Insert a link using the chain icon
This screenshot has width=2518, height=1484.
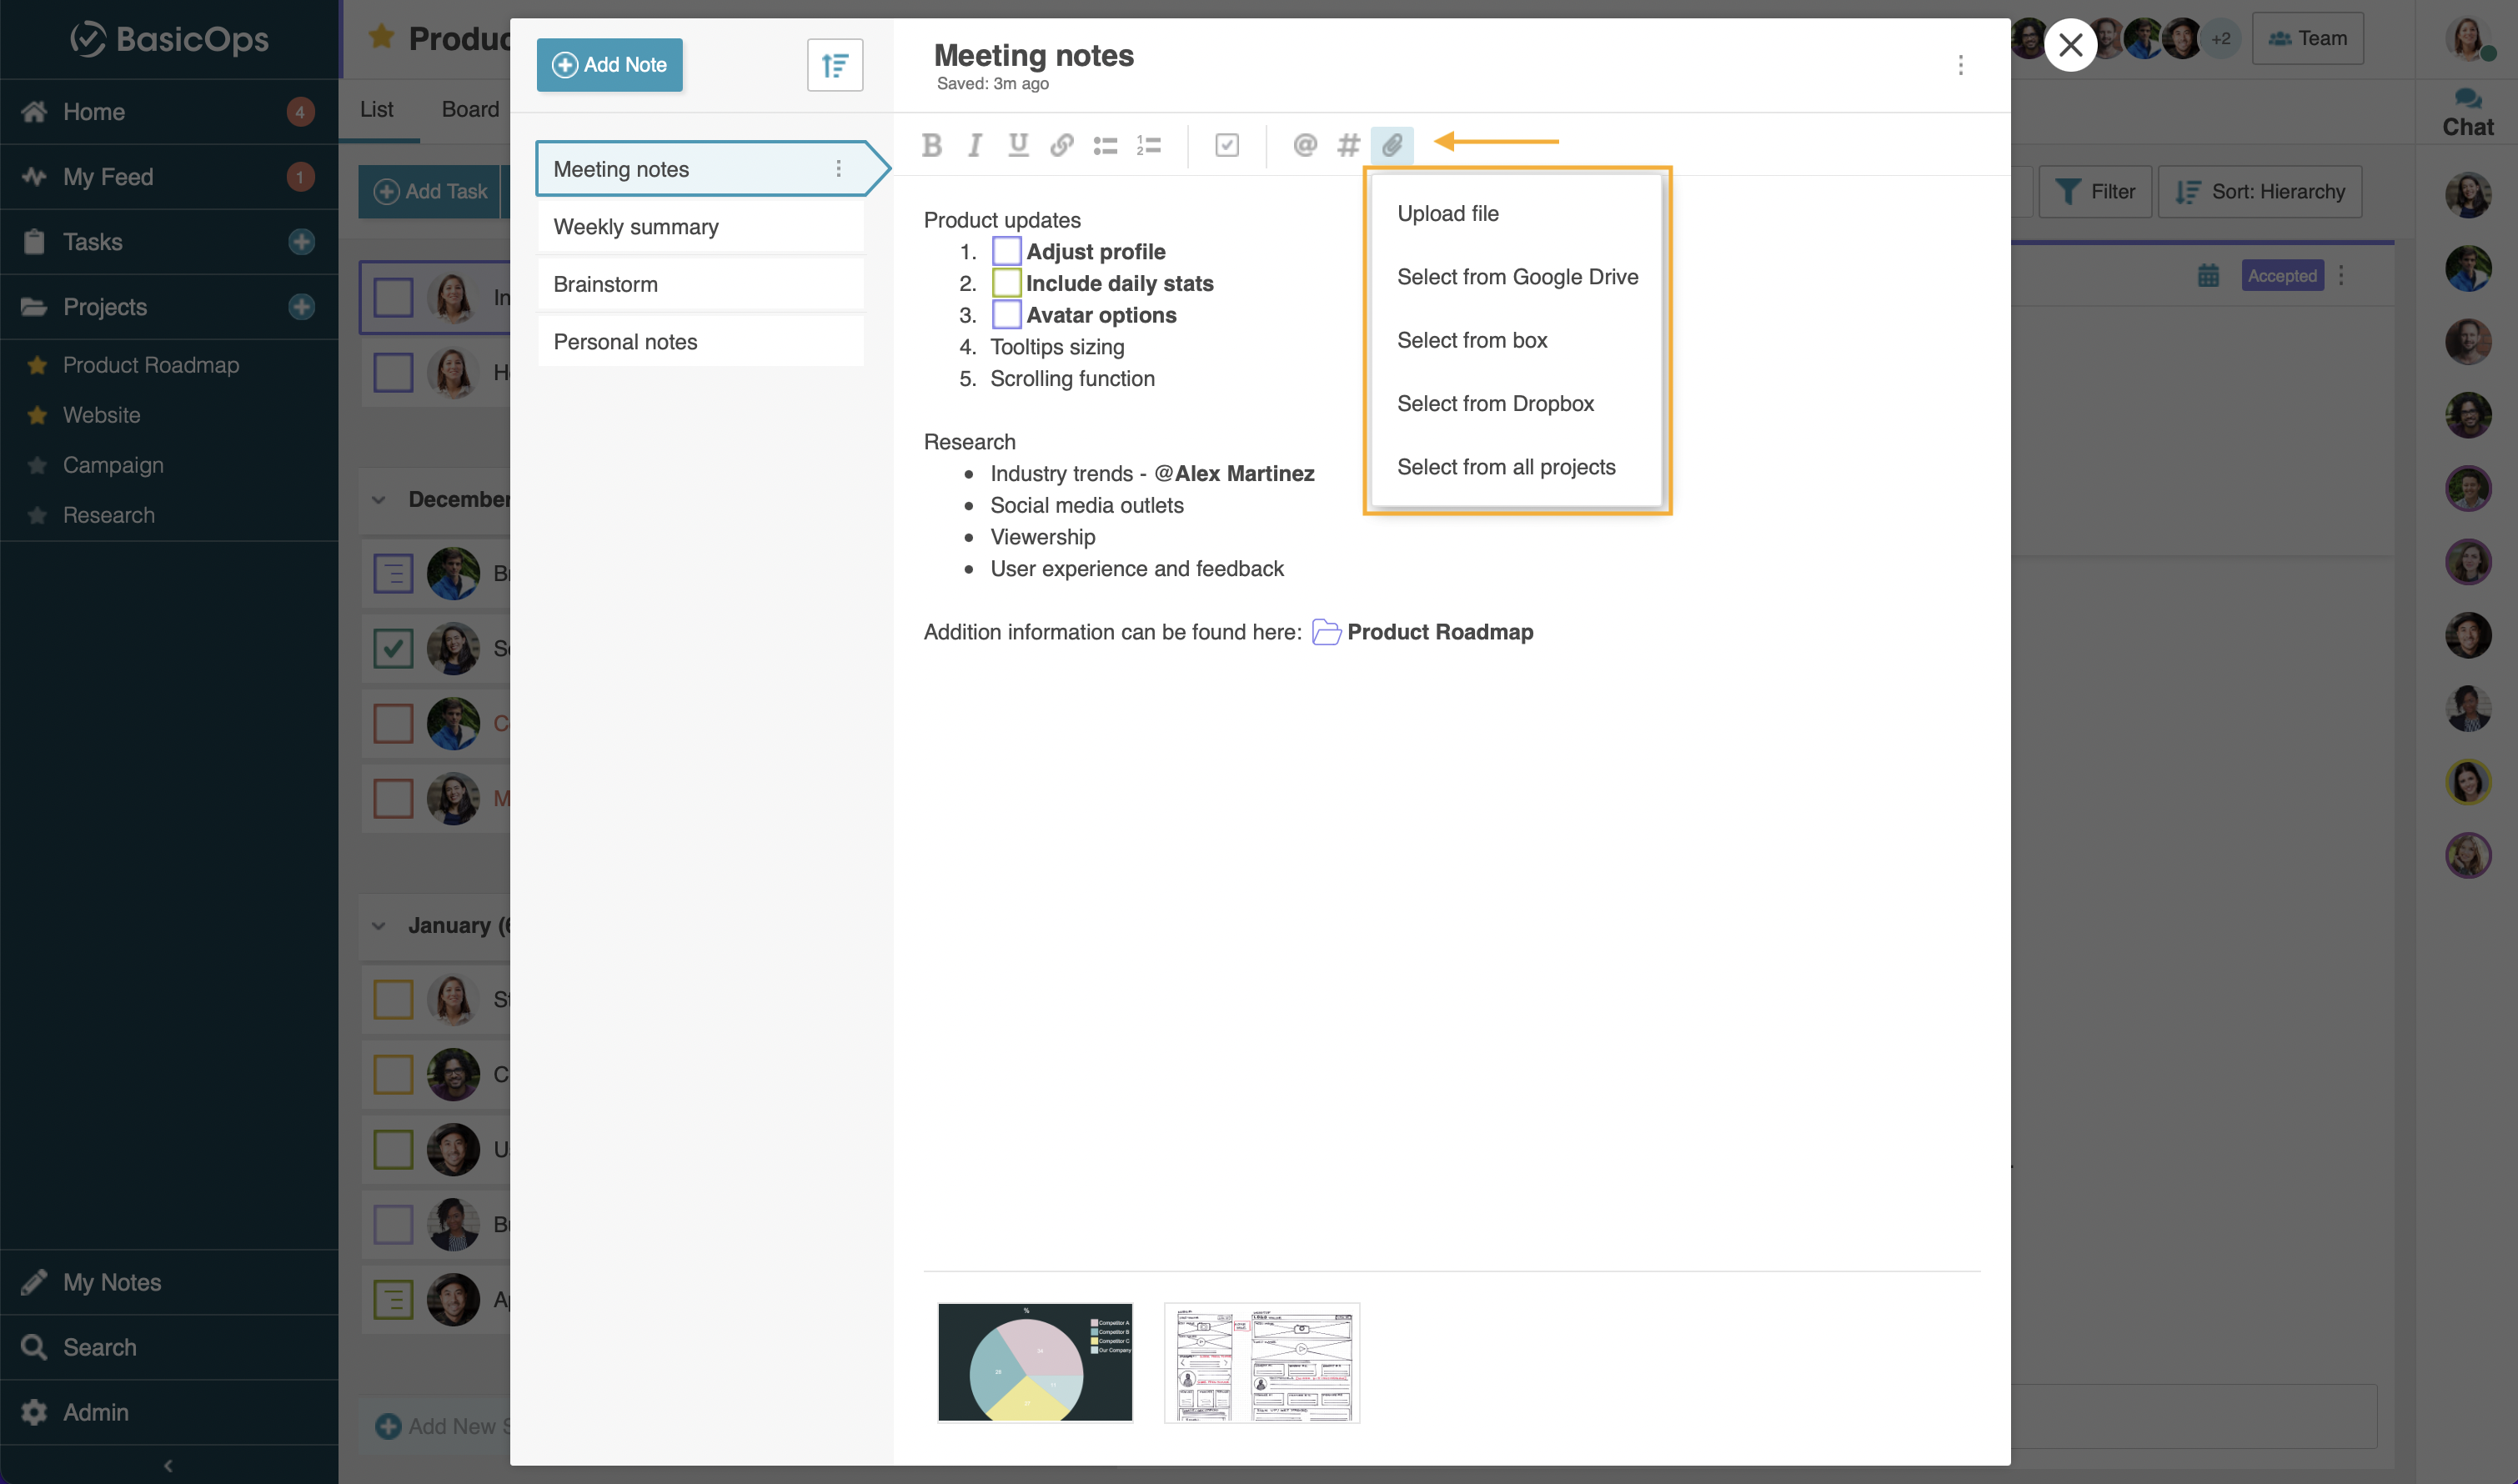tap(1061, 145)
